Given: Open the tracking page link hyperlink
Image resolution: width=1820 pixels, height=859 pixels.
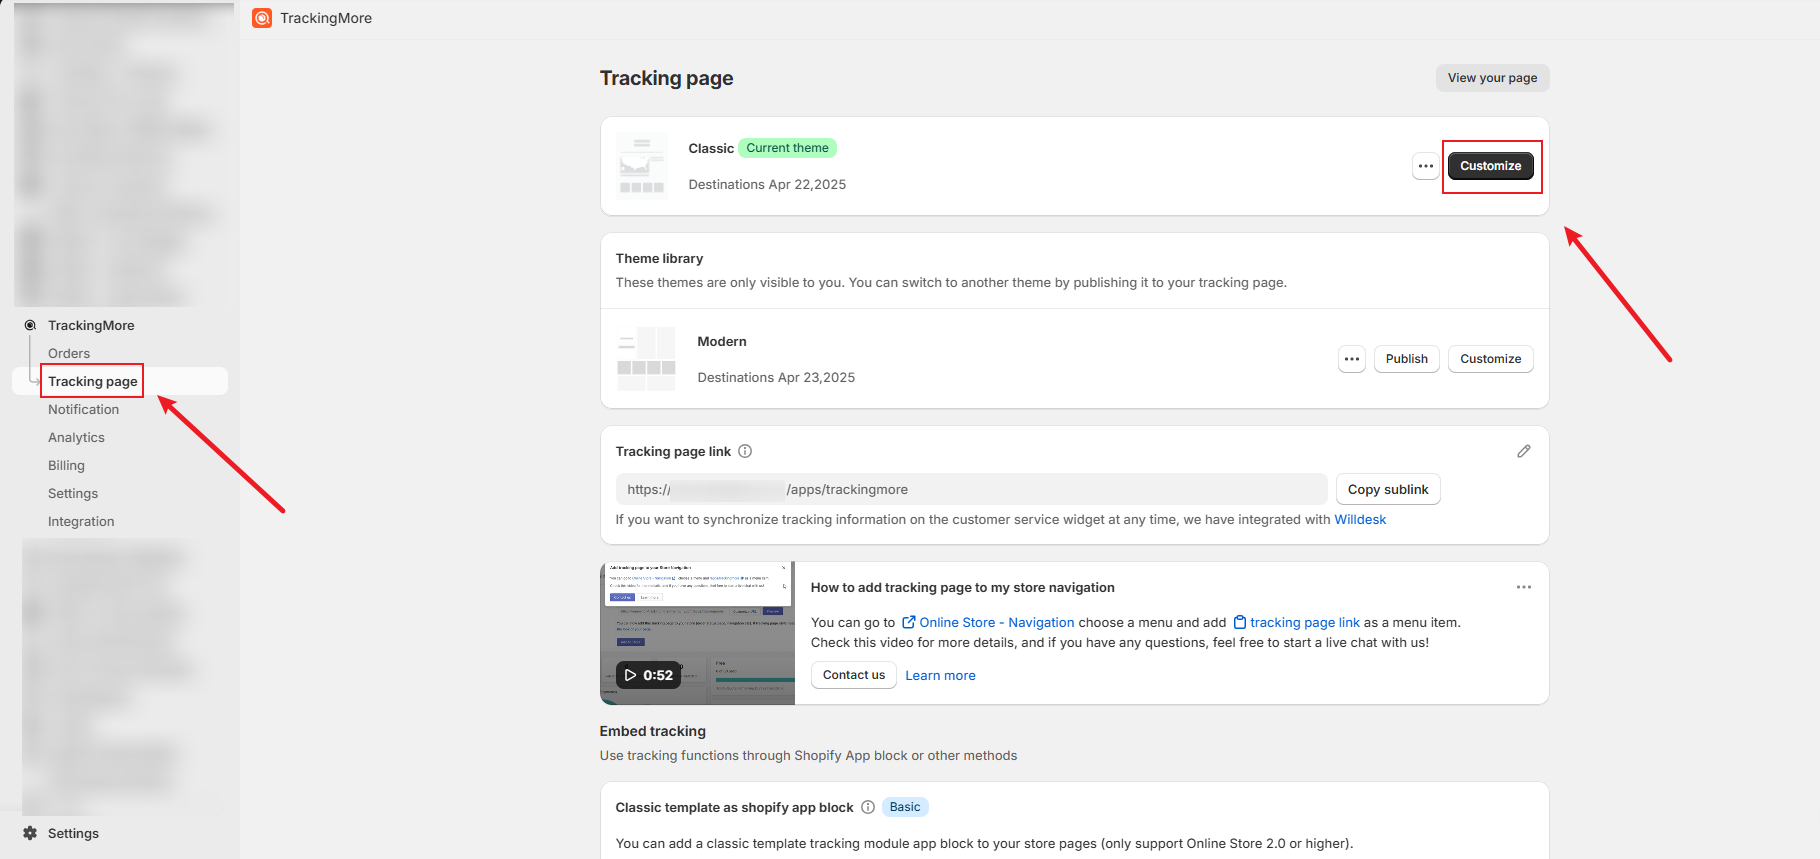Looking at the screenshot, I should pyautogui.click(x=1297, y=622).
